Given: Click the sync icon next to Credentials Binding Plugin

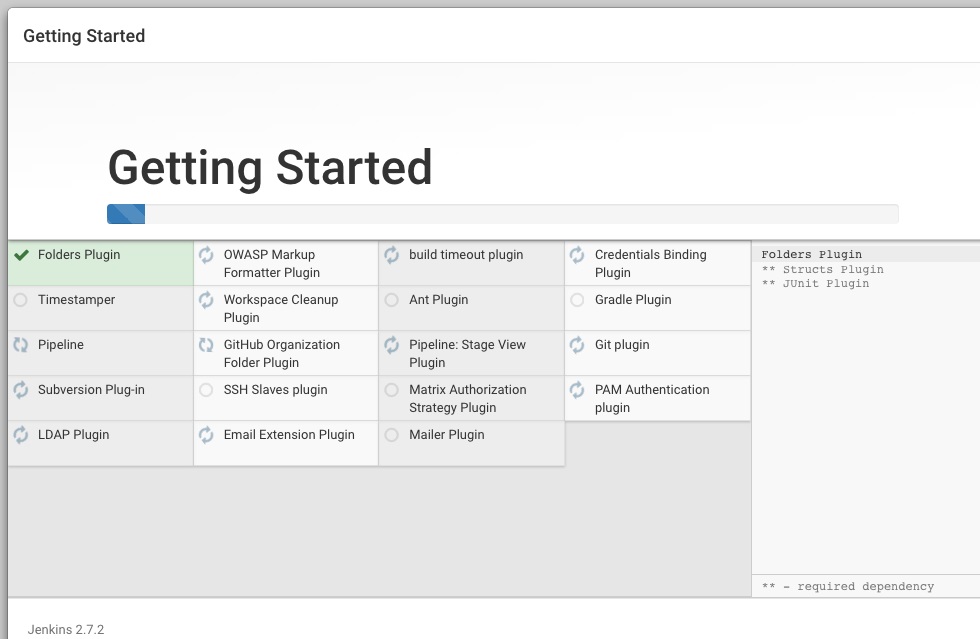Looking at the screenshot, I should [x=578, y=255].
